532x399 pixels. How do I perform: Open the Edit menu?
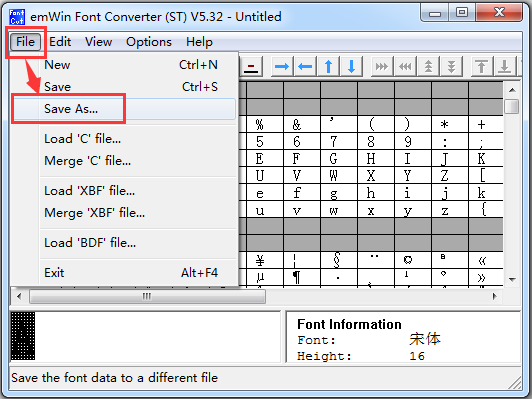pos(60,42)
